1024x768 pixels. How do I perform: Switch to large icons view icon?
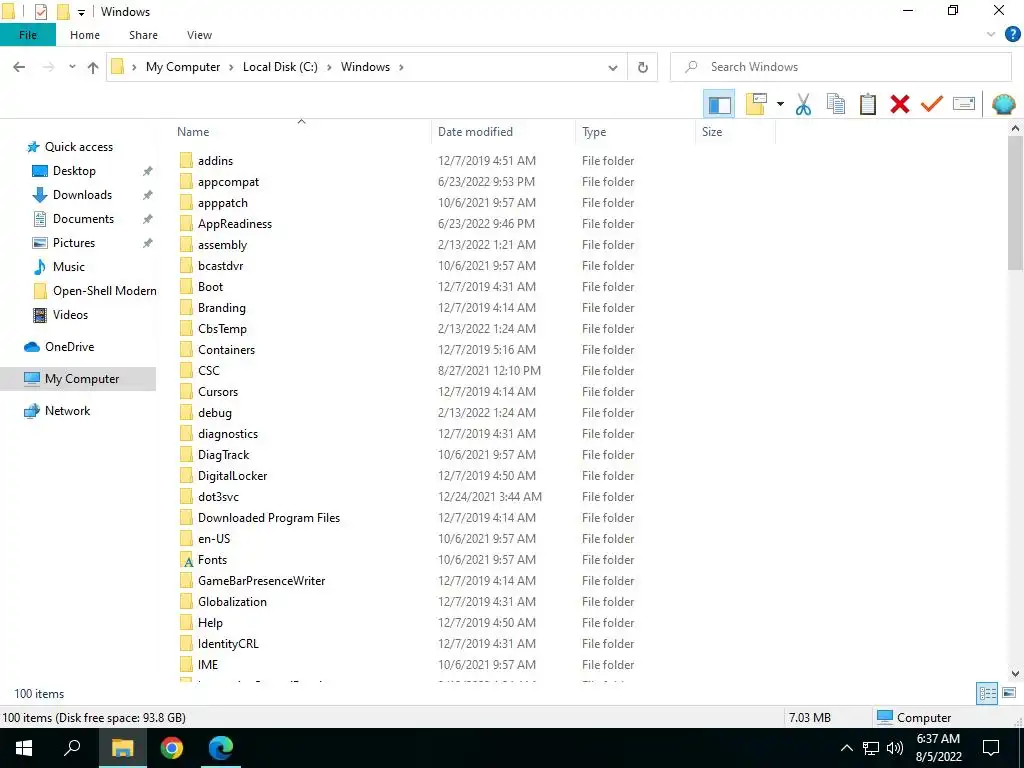[1009, 694]
